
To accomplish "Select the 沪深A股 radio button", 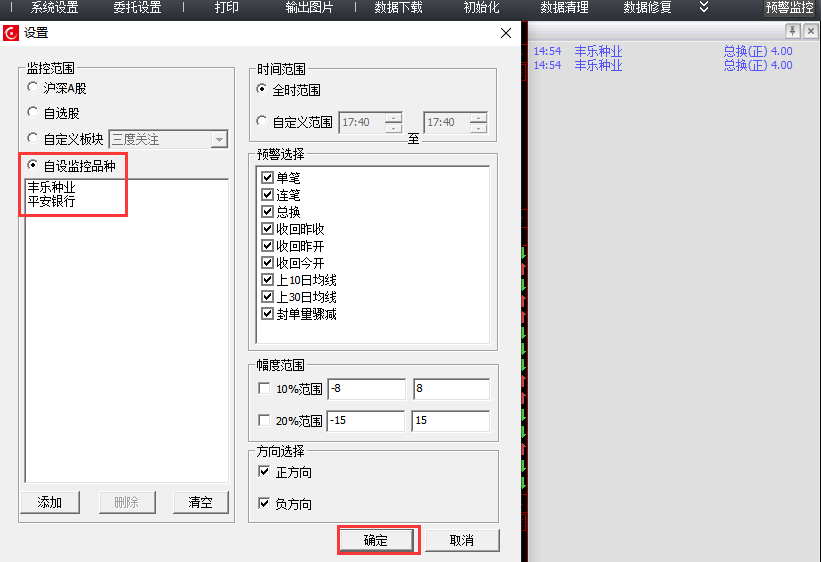I will [x=32, y=87].
